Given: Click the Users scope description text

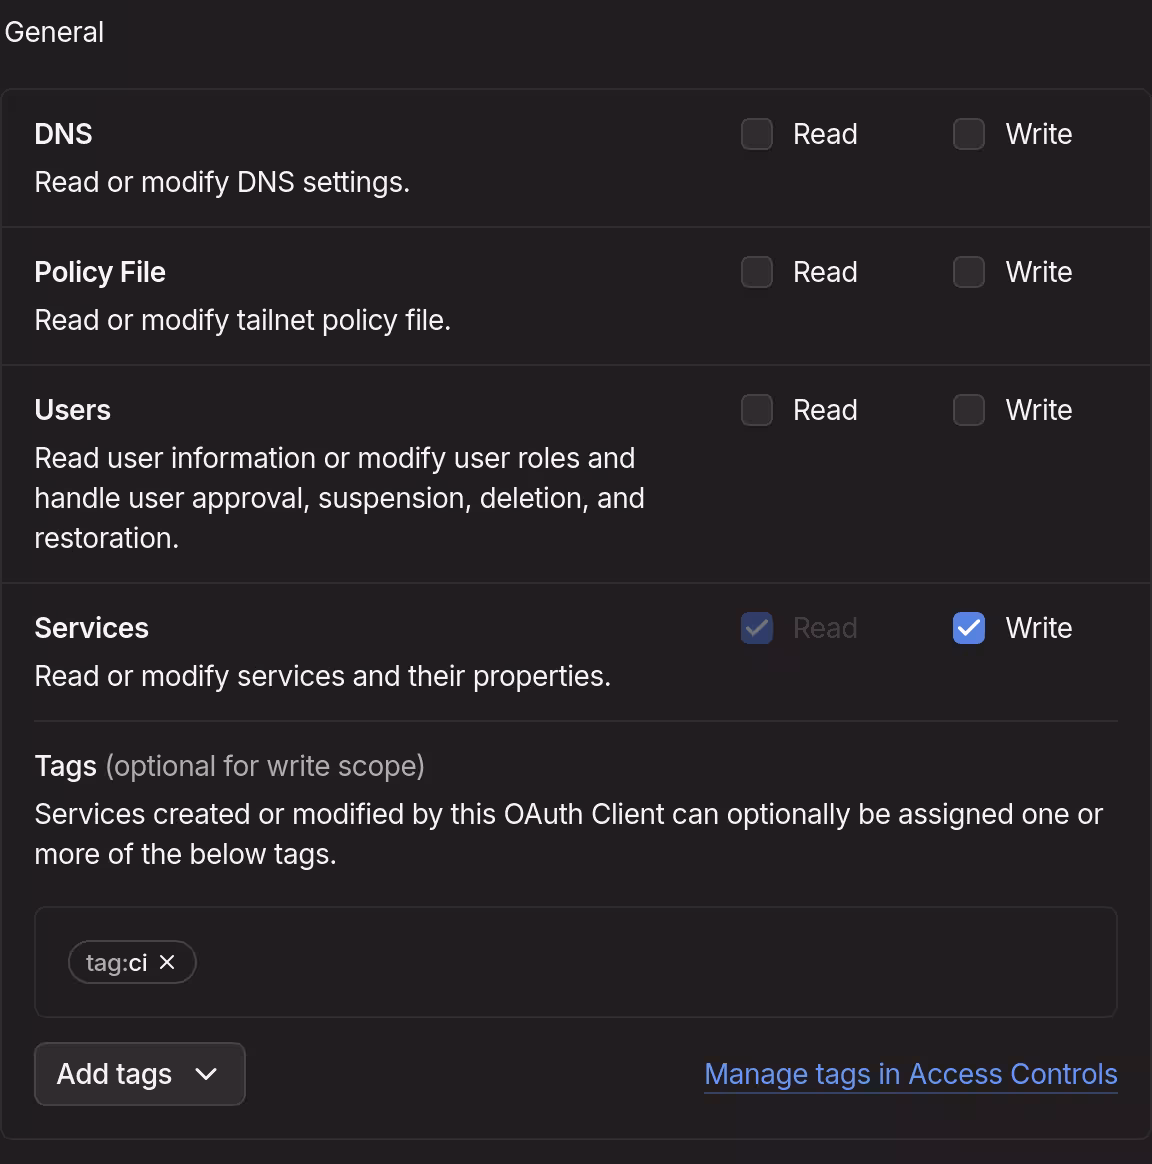Looking at the screenshot, I should pos(340,497).
